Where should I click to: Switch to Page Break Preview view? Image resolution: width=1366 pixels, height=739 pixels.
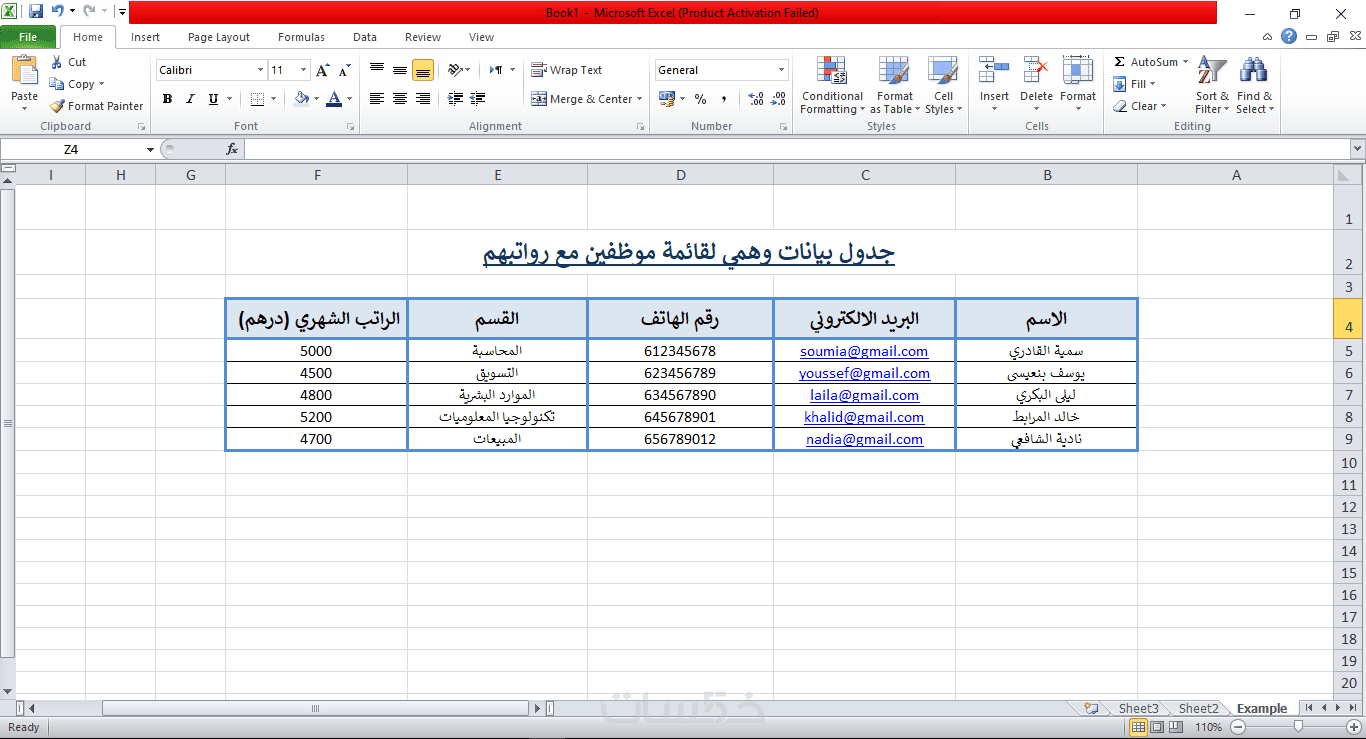click(1175, 727)
